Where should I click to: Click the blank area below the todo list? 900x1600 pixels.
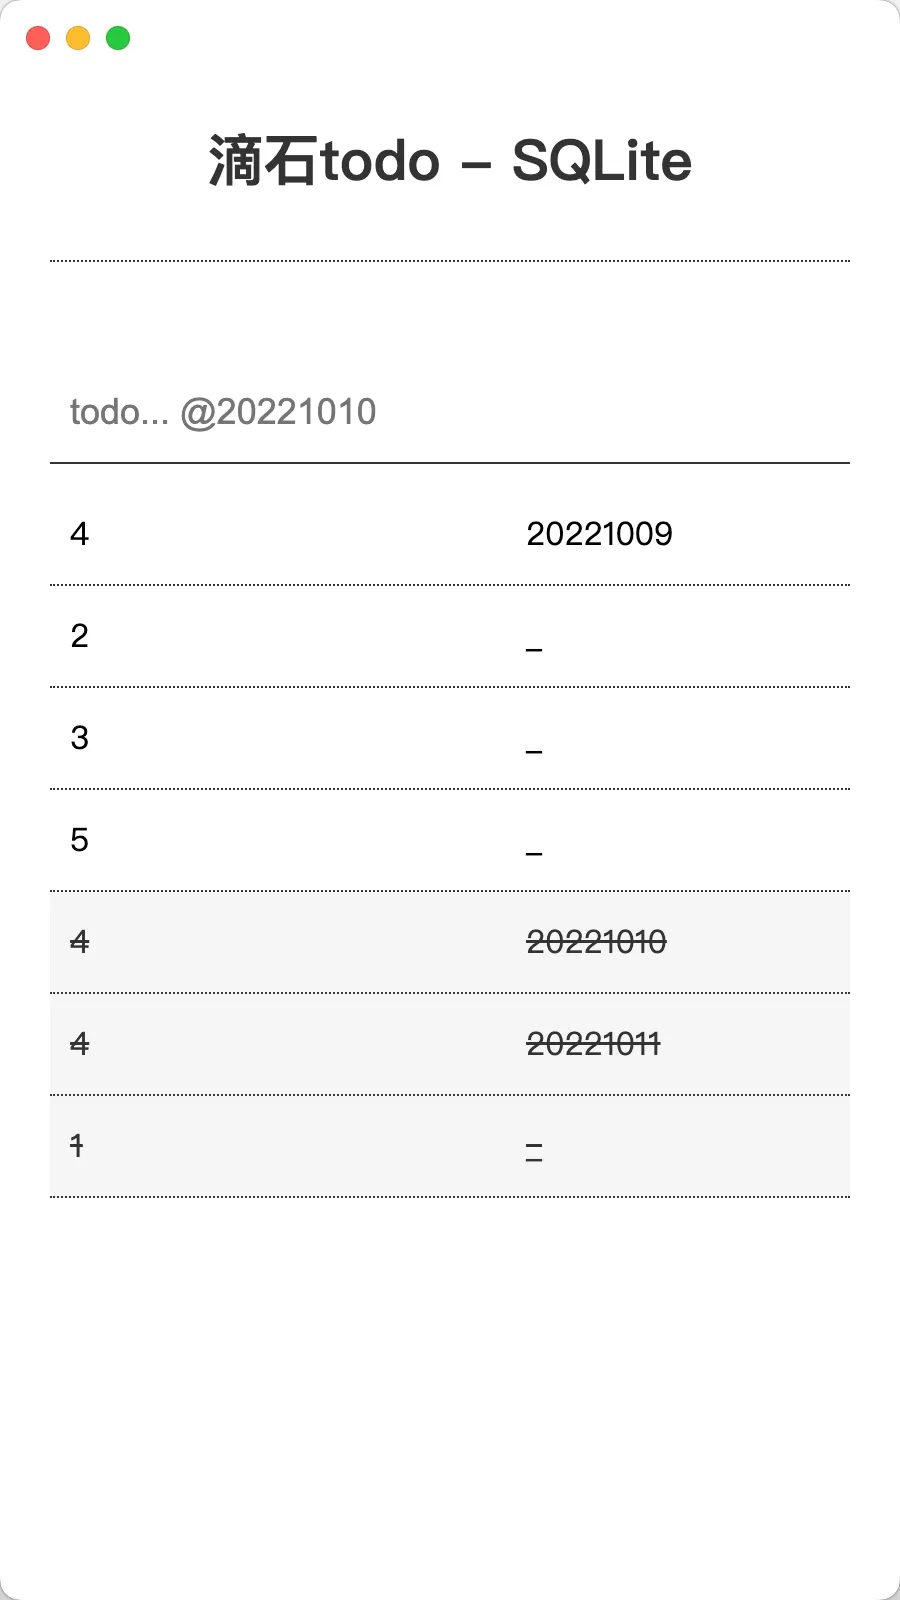tap(450, 1400)
